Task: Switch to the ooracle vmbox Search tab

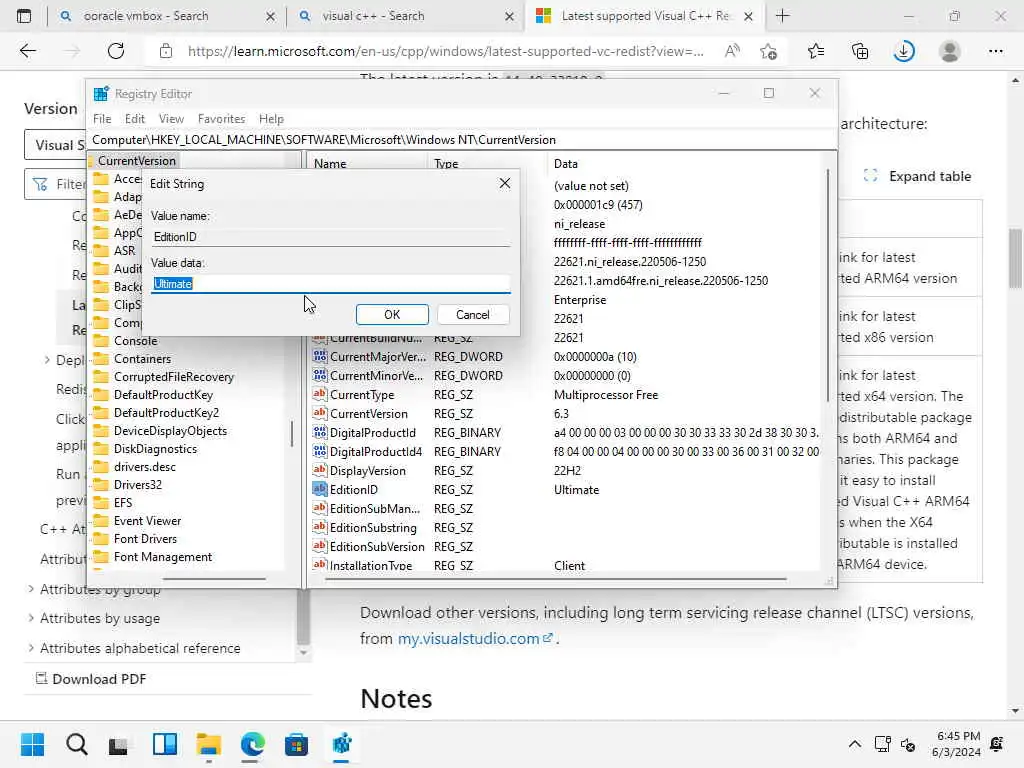Action: [167, 16]
